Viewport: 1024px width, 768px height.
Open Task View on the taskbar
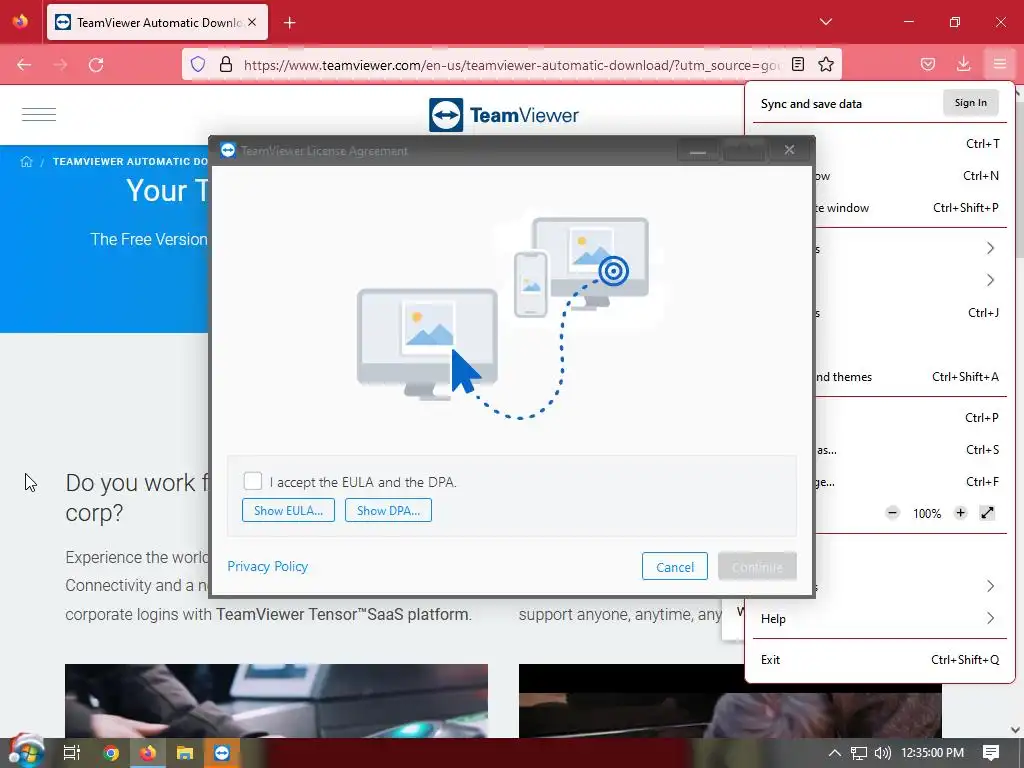72,753
